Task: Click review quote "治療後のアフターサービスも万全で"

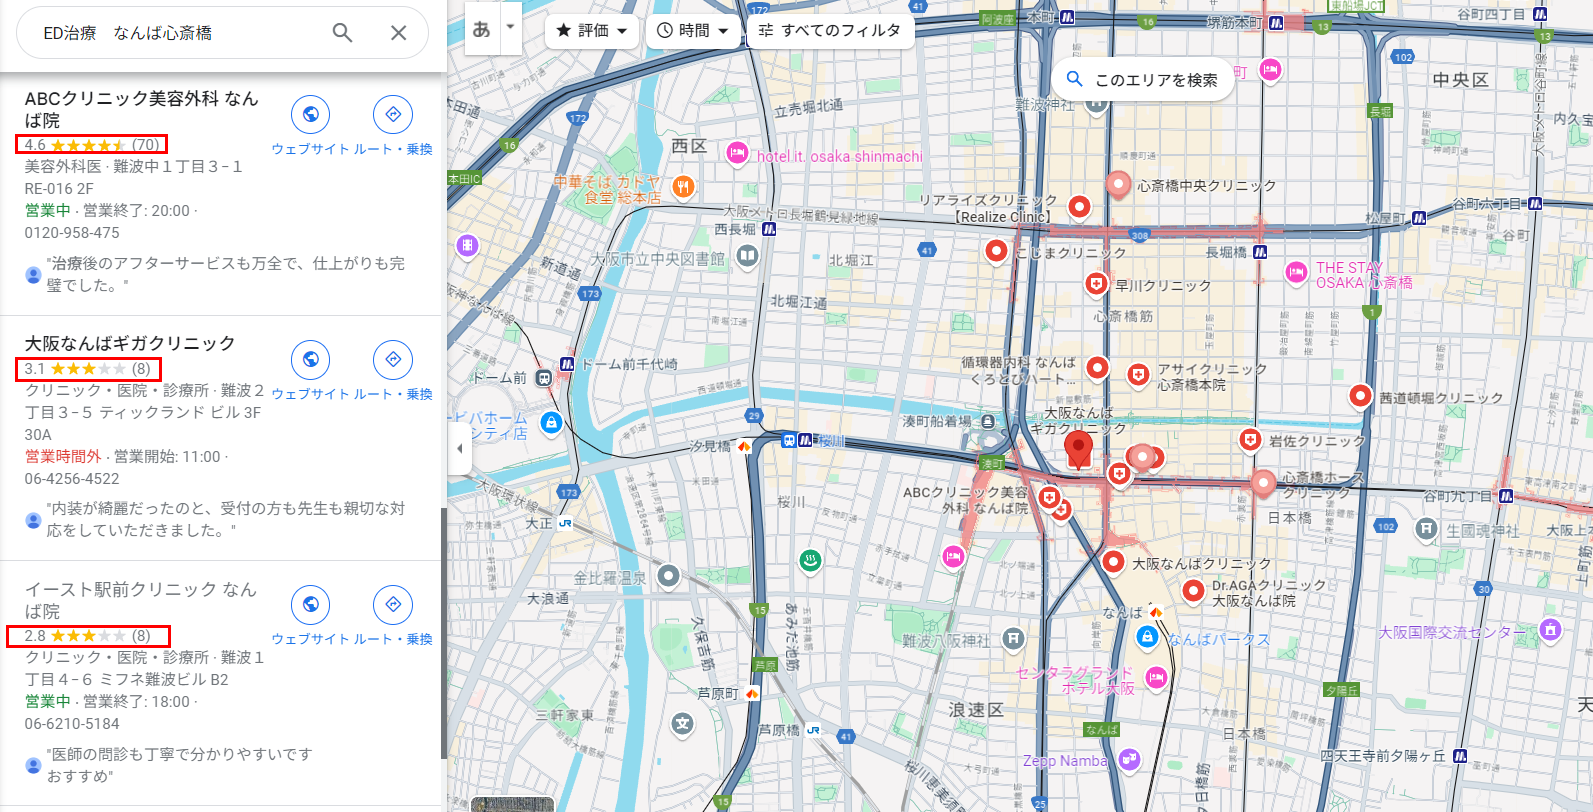Action: click(226, 274)
